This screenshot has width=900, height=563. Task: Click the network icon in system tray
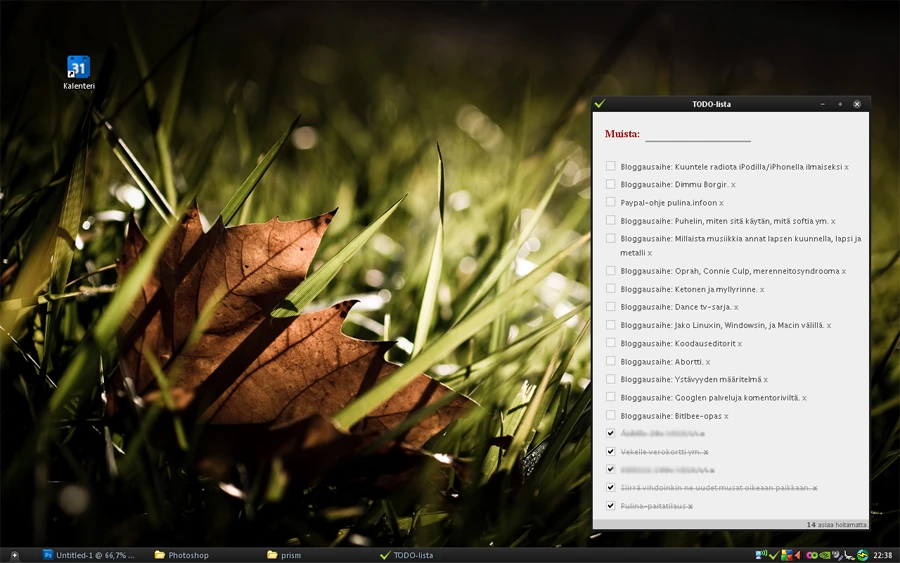click(x=760, y=555)
